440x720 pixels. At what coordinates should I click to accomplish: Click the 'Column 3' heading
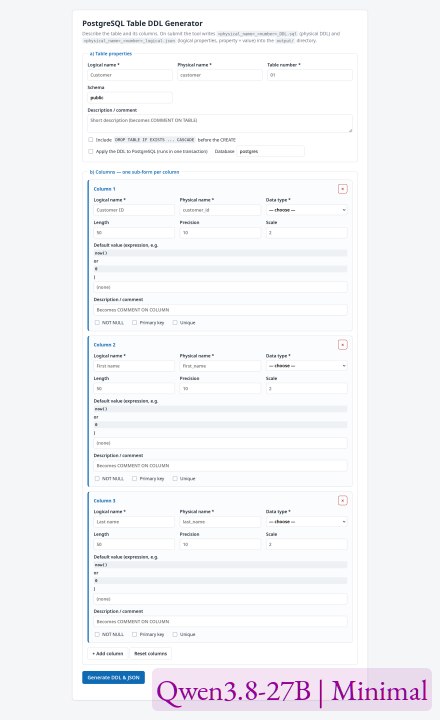[105, 501]
